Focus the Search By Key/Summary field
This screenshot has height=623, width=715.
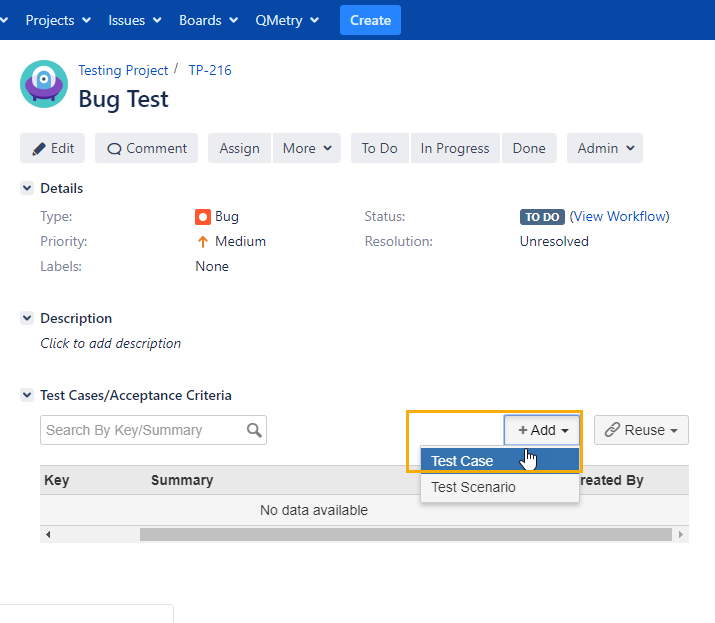click(x=153, y=430)
